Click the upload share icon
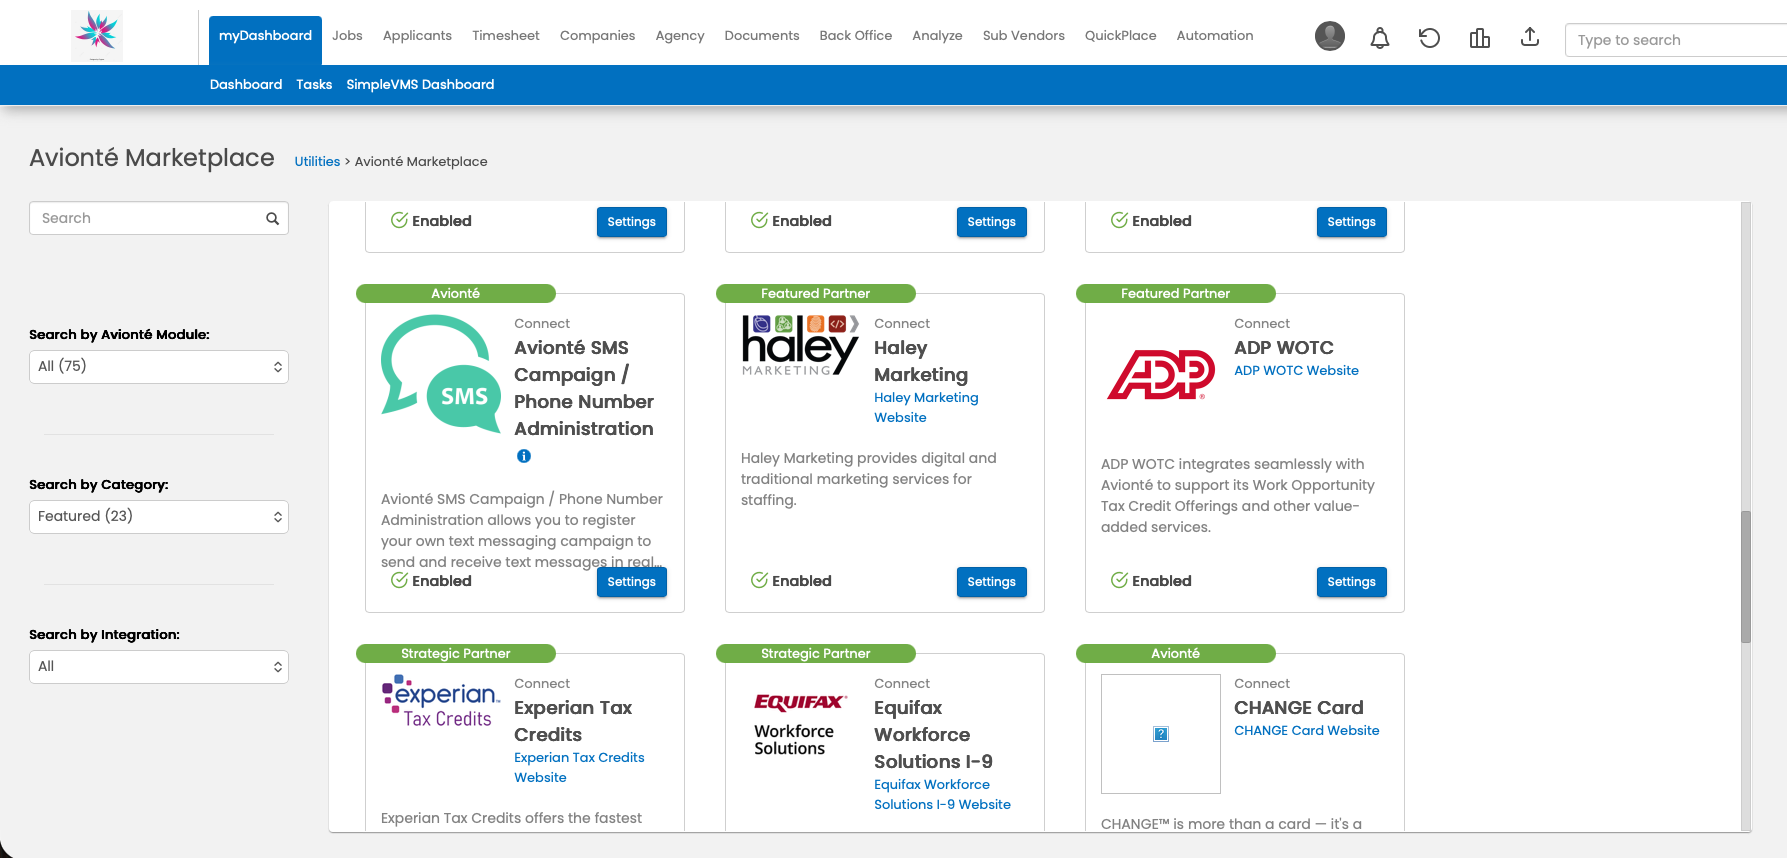 click(x=1529, y=37)
